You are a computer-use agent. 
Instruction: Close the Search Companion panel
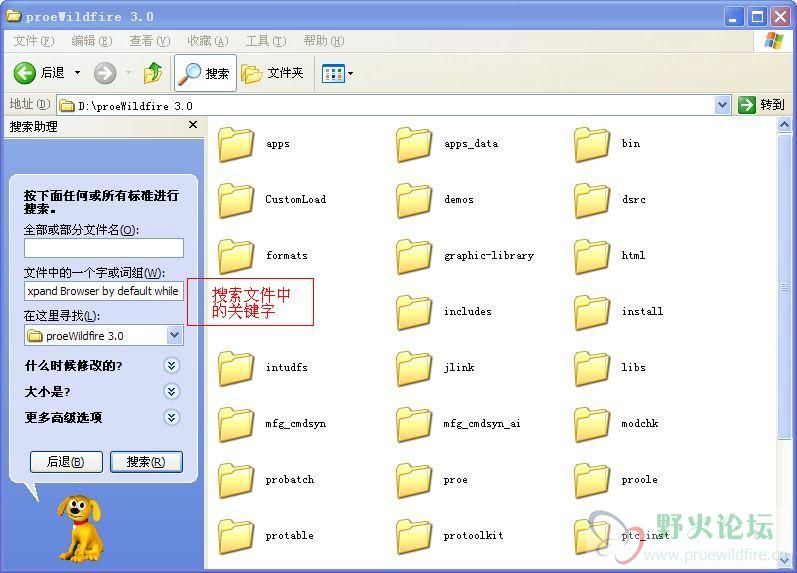(x=193, y=125)
